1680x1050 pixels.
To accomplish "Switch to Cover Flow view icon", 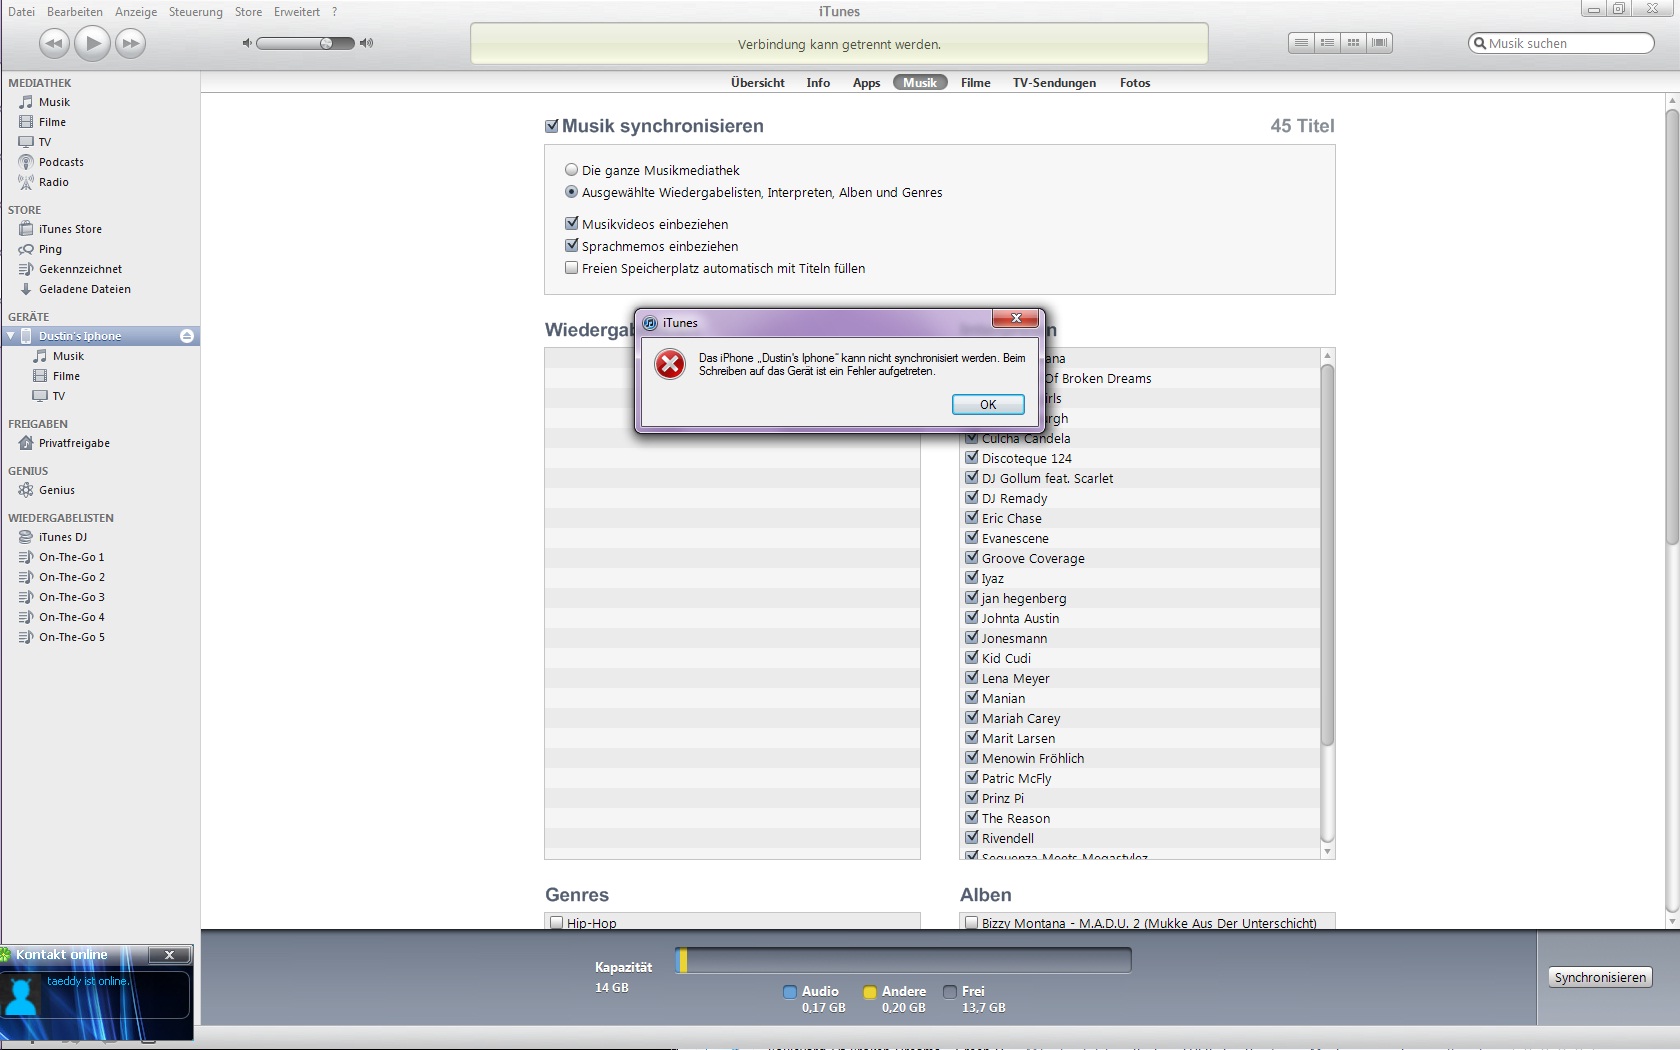I will (1380, 43).
